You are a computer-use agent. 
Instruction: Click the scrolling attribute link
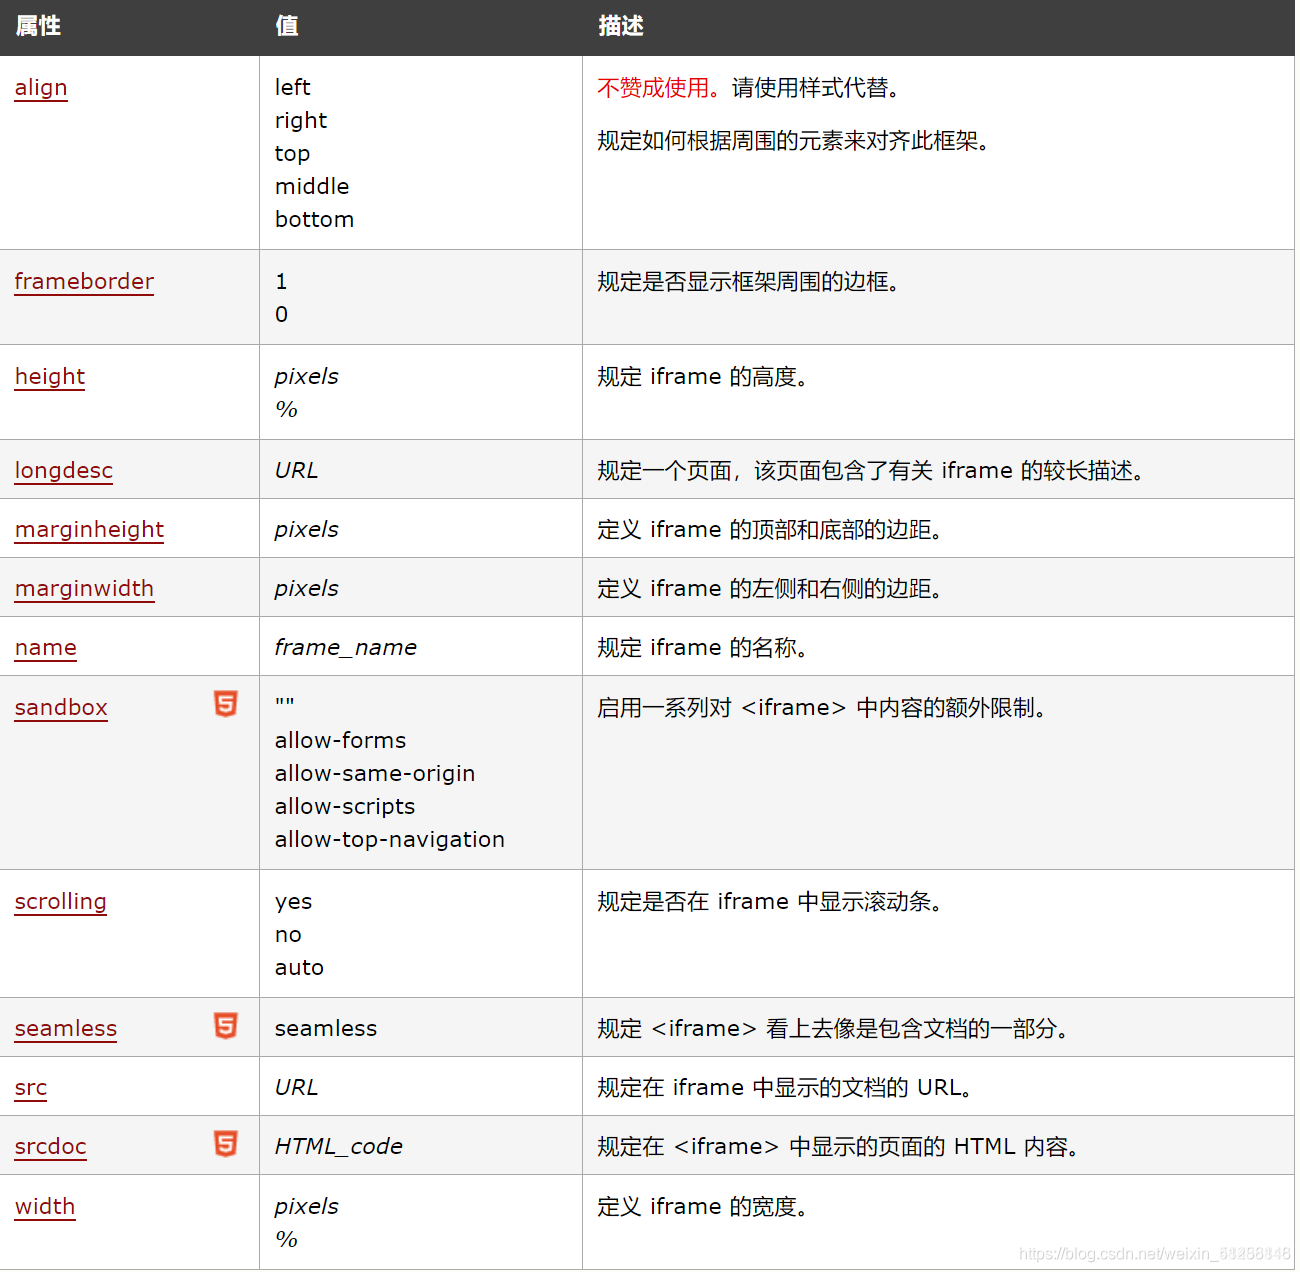[x=60, y=902]
